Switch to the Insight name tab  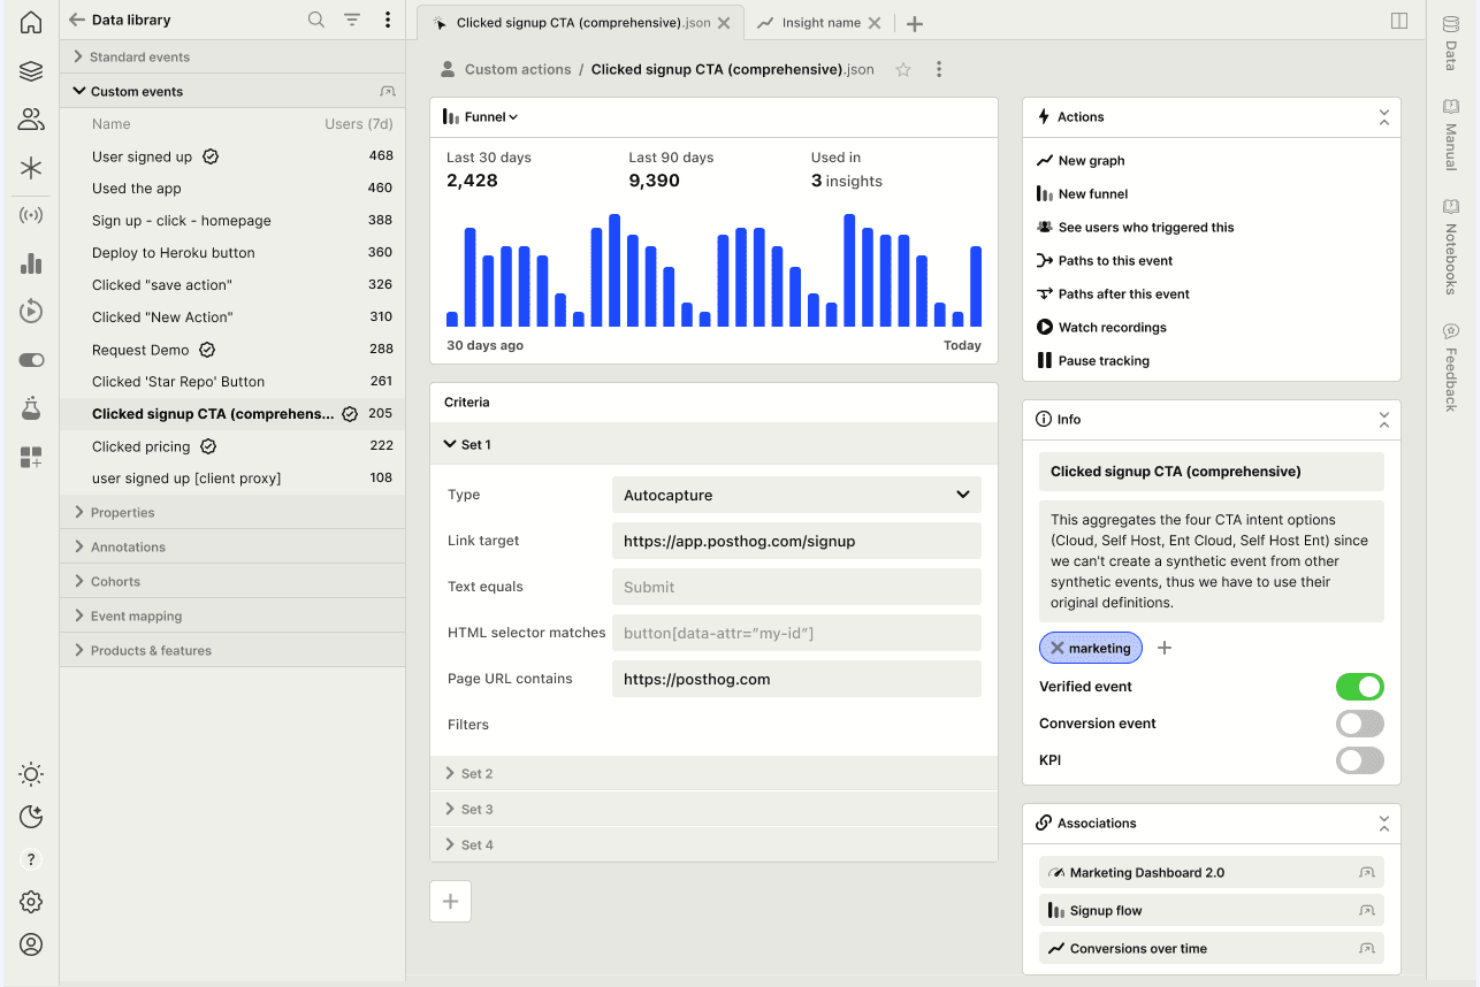tap(820, 22)
